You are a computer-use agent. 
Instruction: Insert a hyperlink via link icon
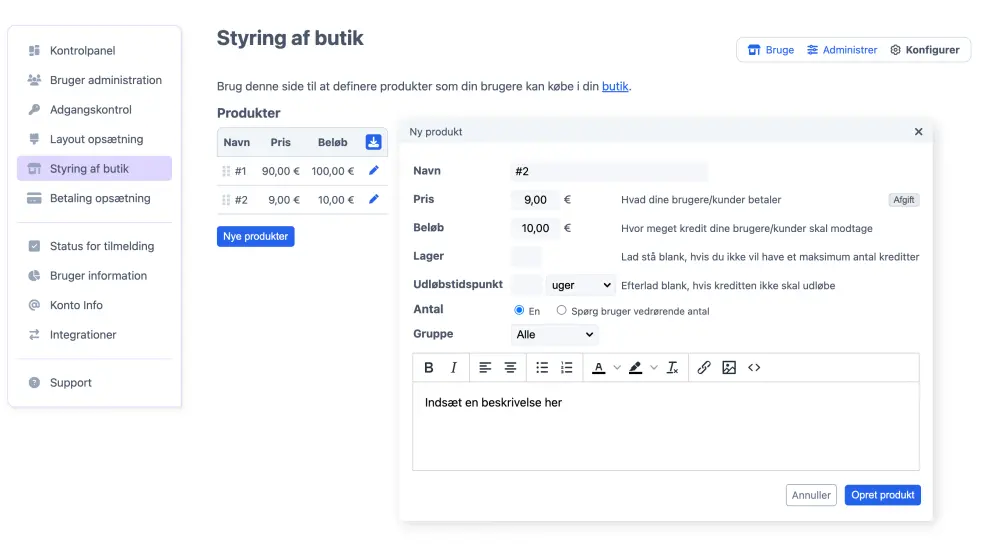tap(704, 368)
